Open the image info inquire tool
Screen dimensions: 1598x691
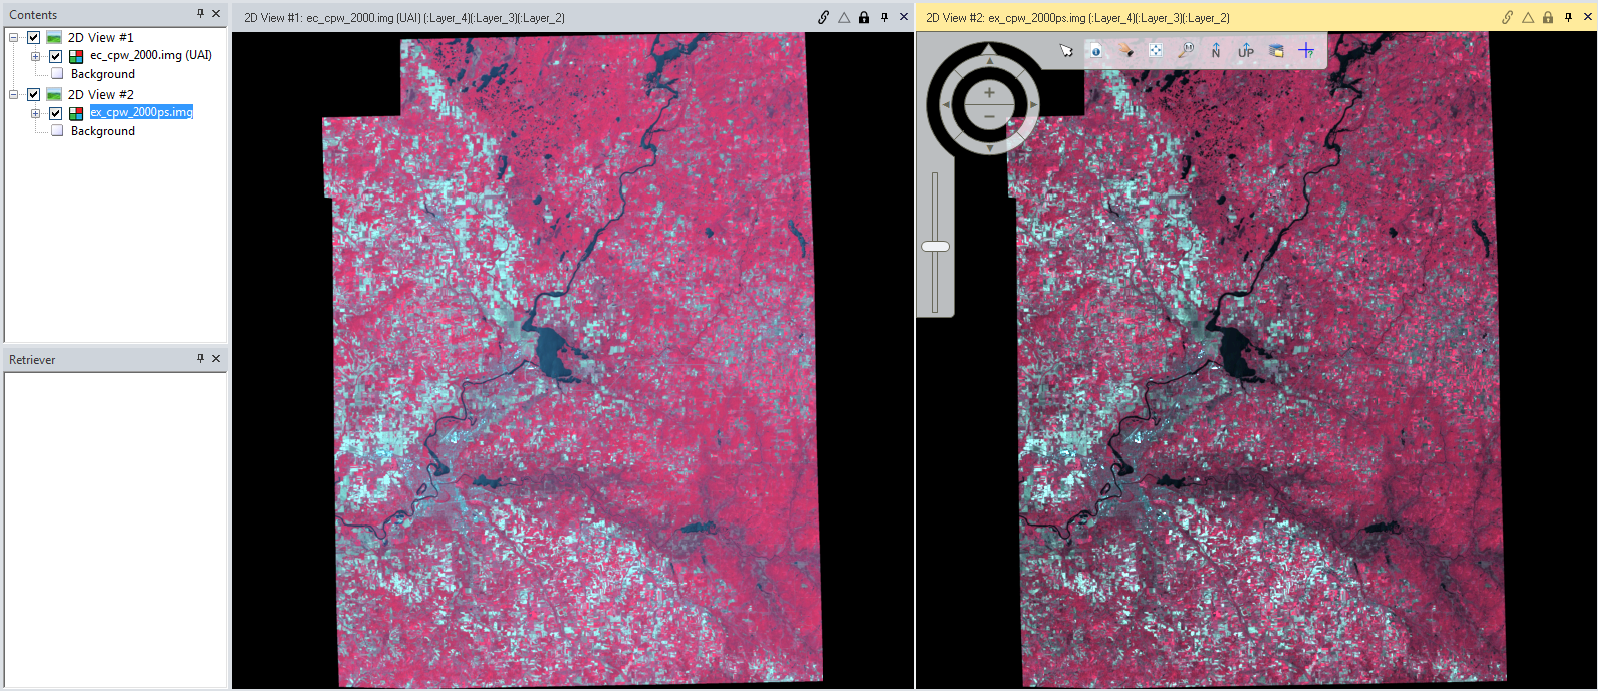1096,50
